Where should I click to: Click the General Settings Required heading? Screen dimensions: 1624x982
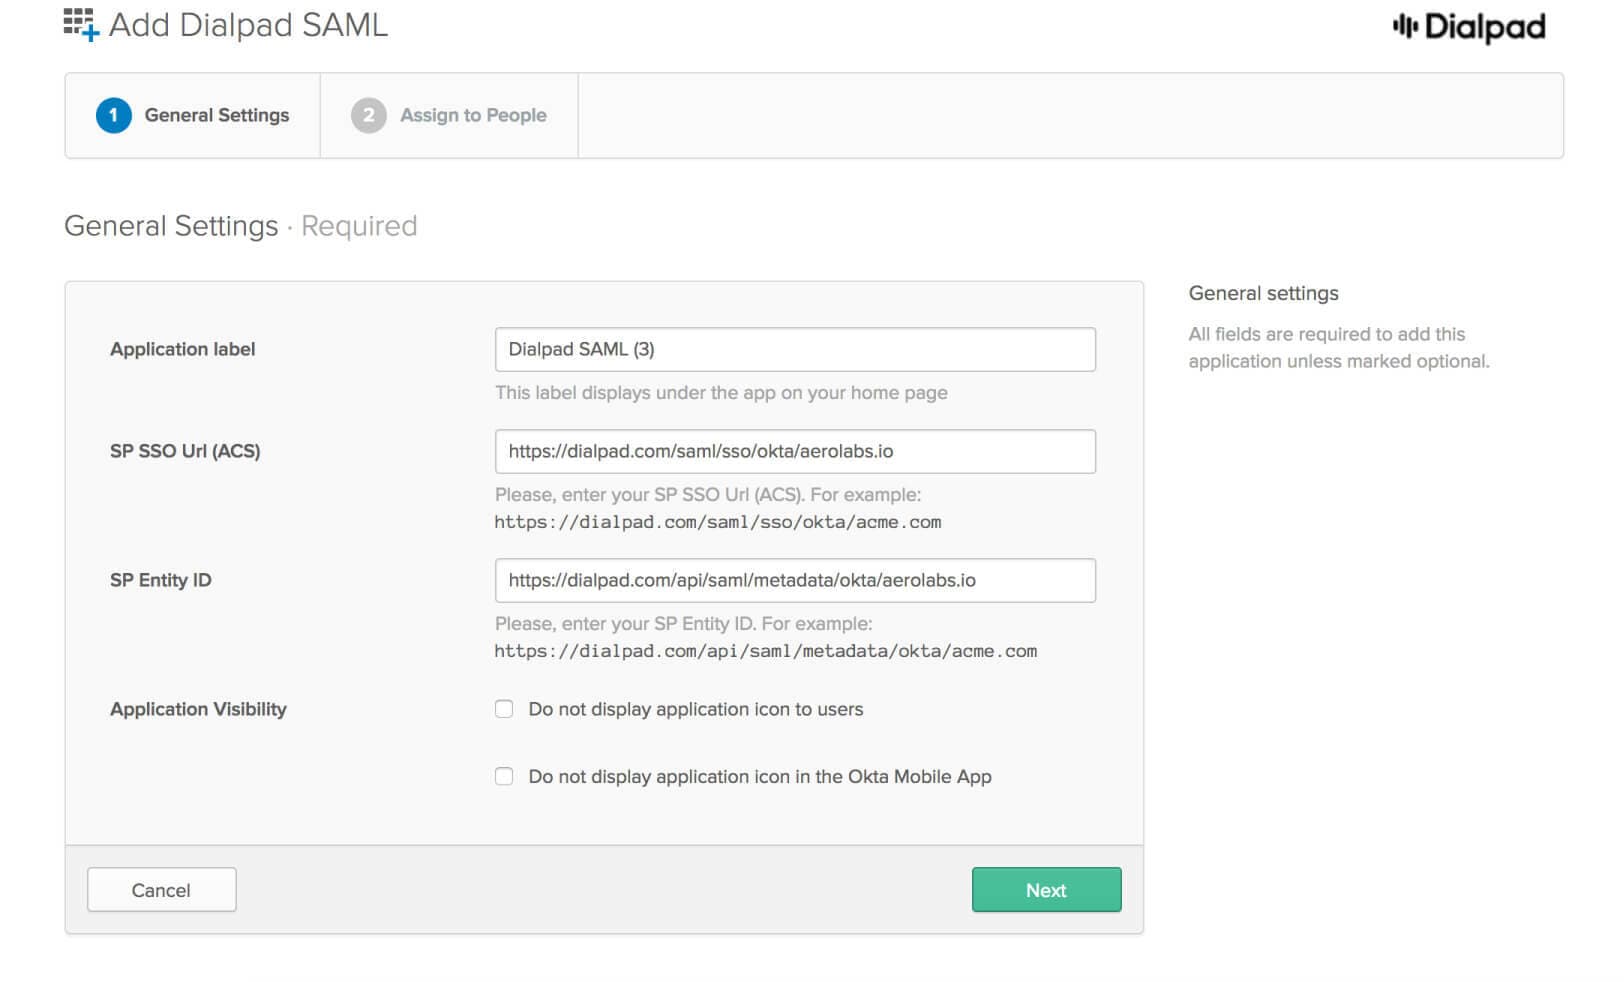coord(240,226)
